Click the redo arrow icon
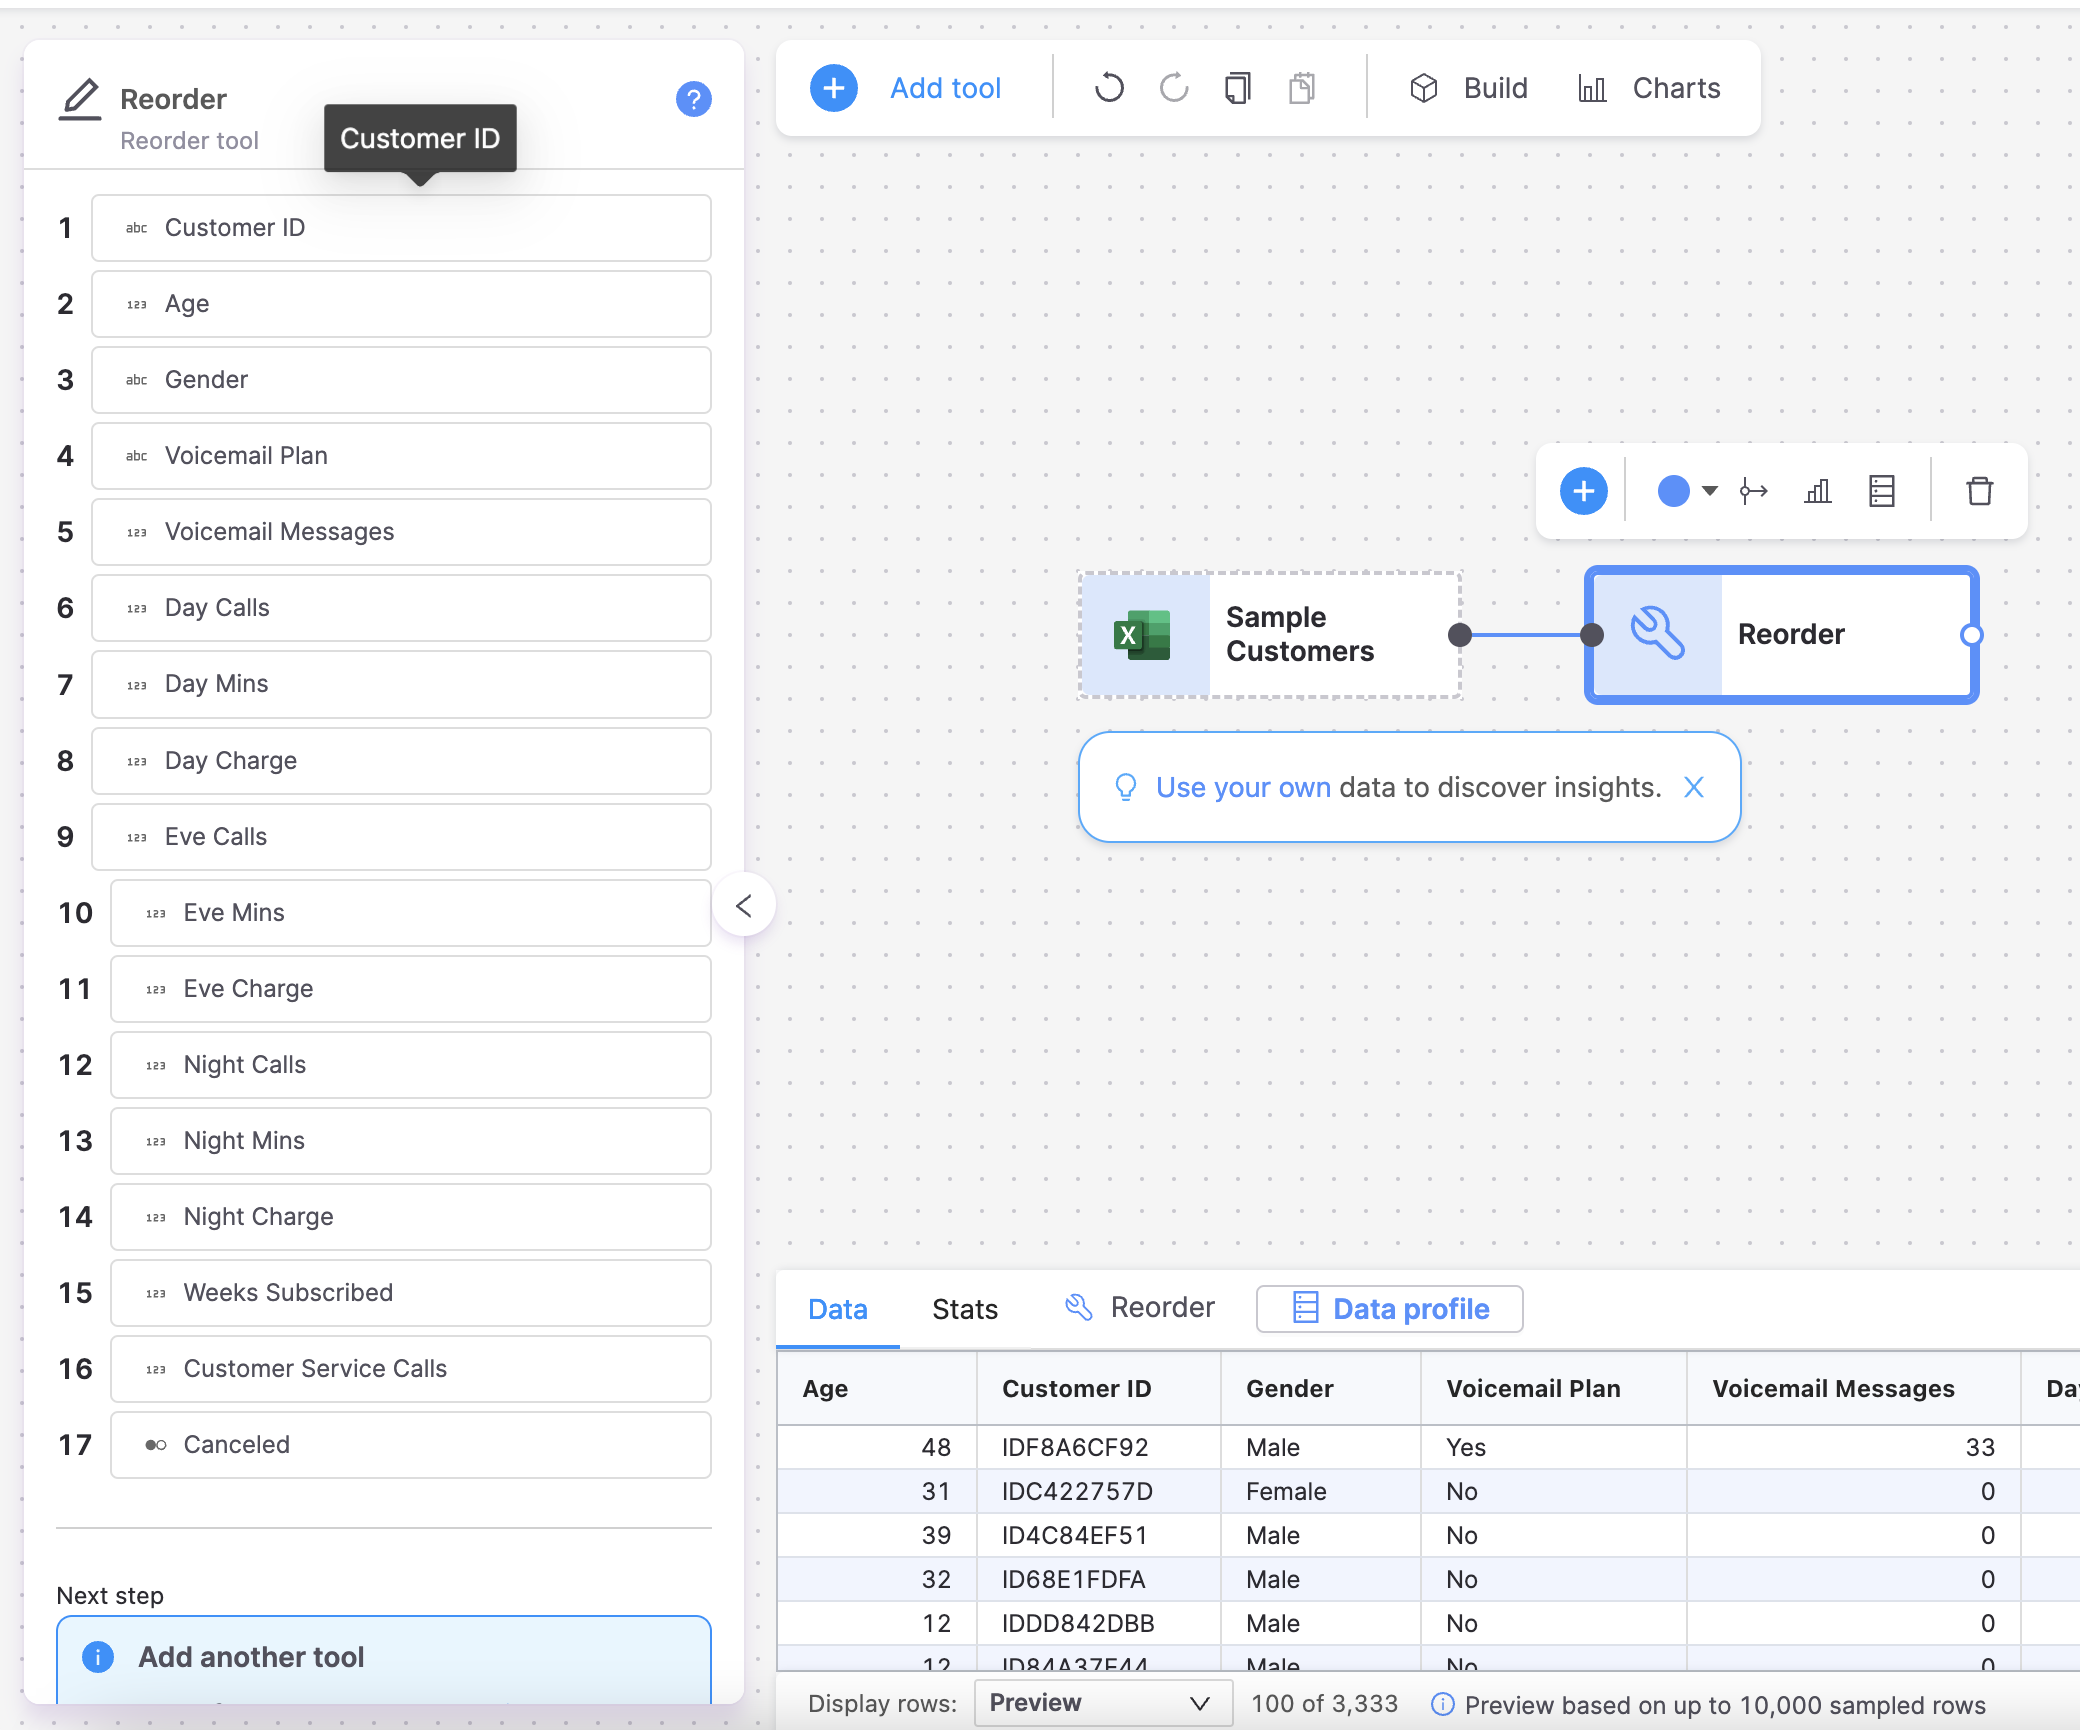2080x1730 pixels. coord(1174,88)
